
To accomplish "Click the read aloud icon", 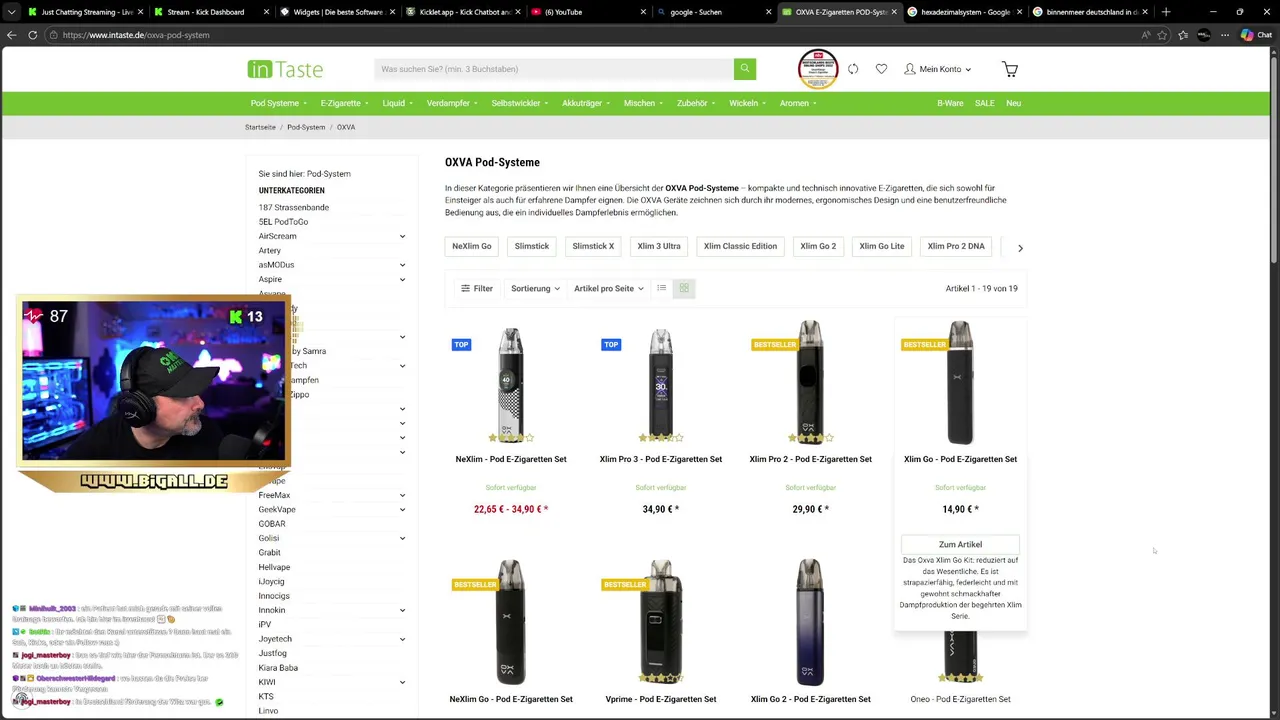I will coord(1146,34).
